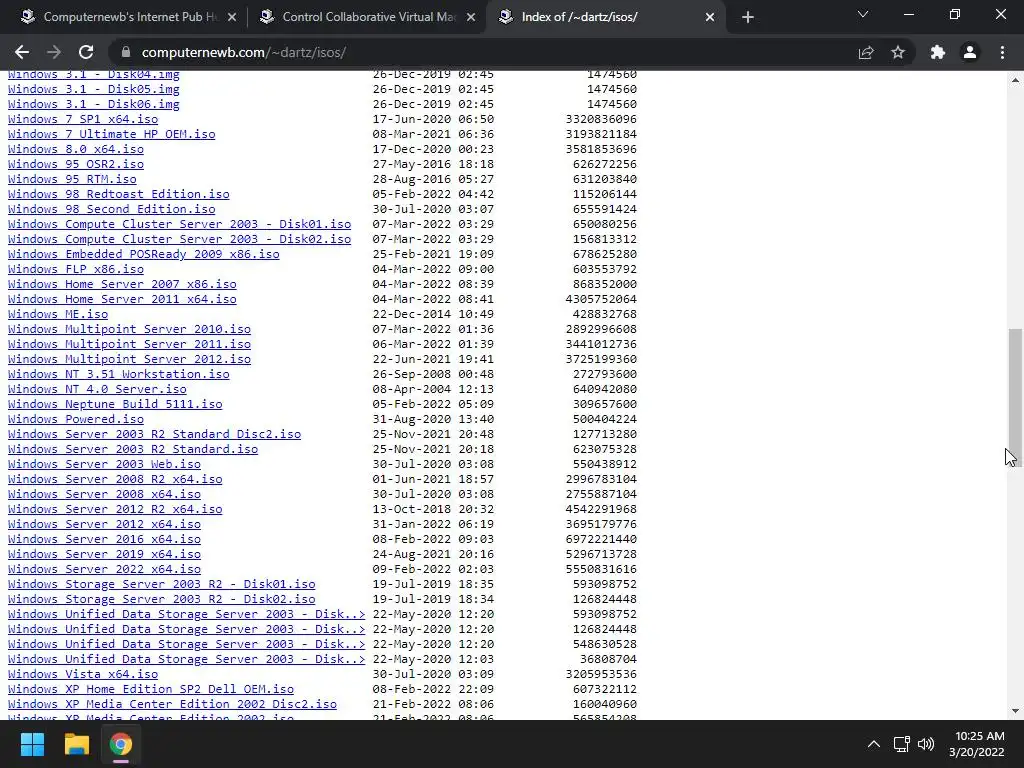Open a new browser tab
This screenshot has width=1024, height=768.
coord(748,17)
